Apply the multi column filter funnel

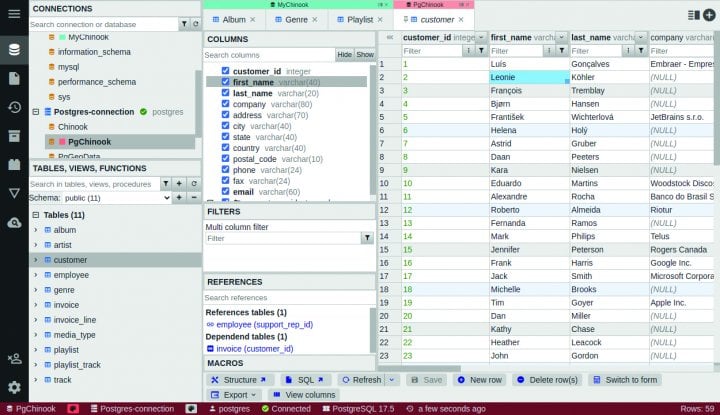[367, 238]
